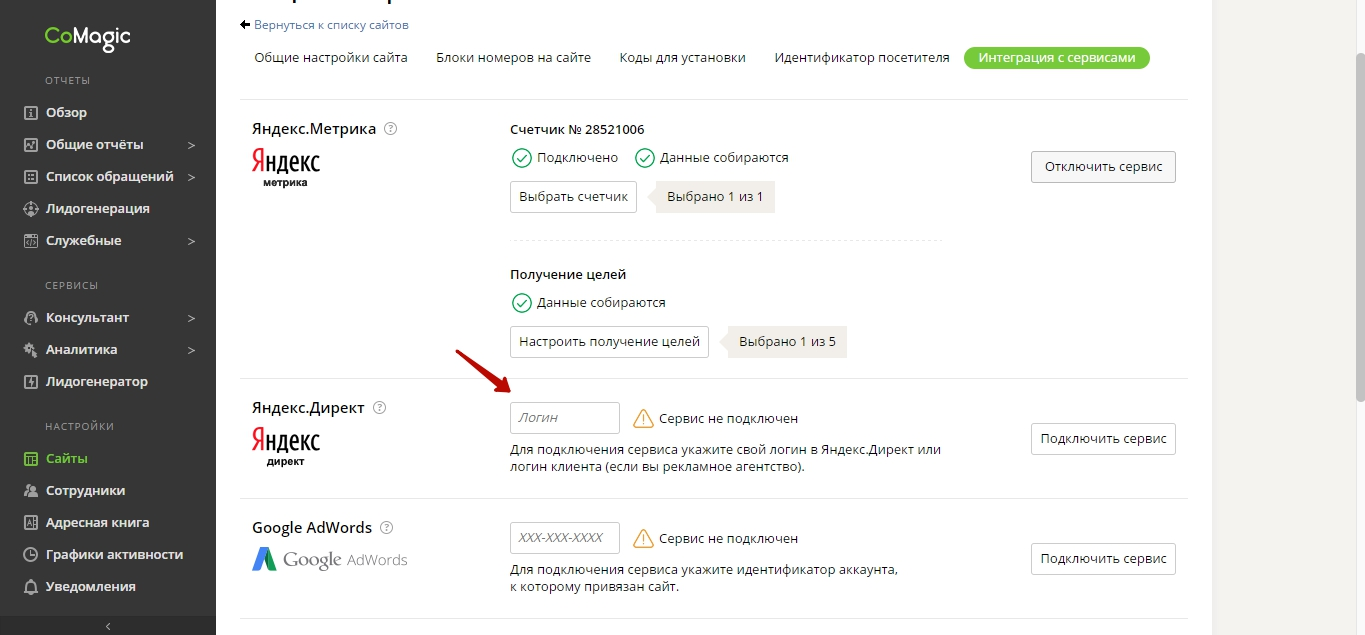
Task: Open the Блоки номеров на сайте tab
Action: click(x=513, y=58)
